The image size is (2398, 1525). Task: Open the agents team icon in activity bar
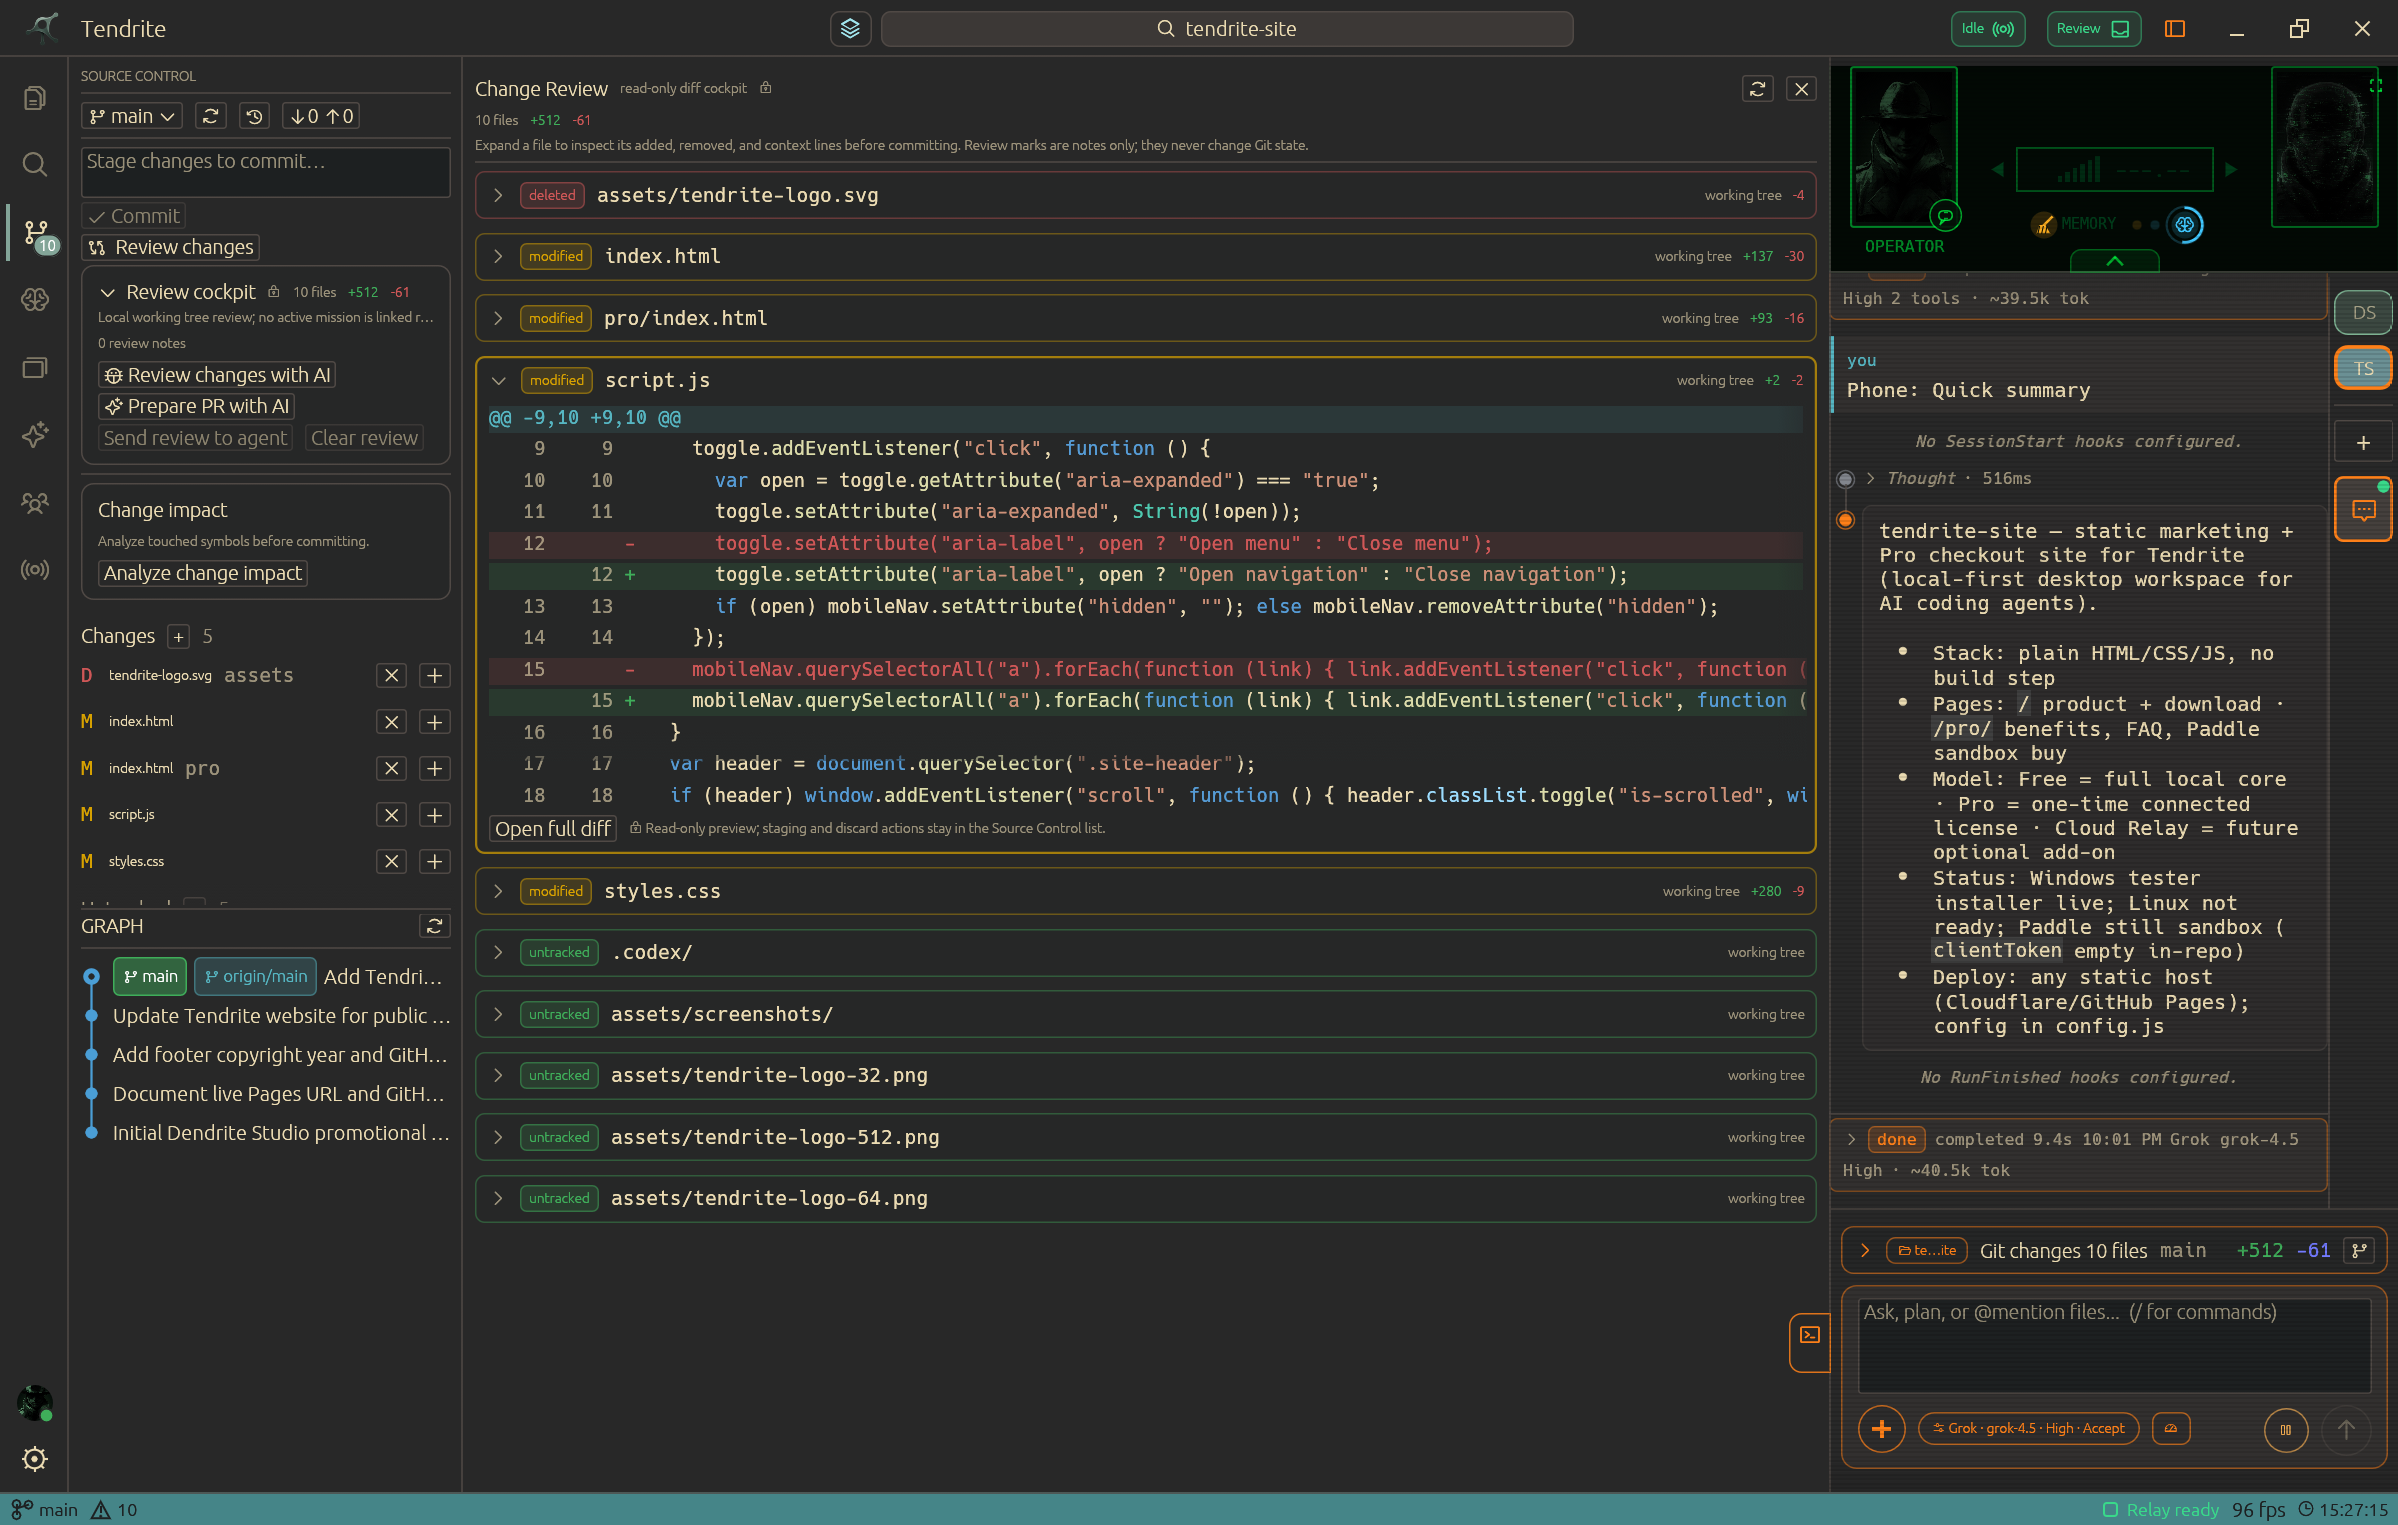tap(35, 502)
